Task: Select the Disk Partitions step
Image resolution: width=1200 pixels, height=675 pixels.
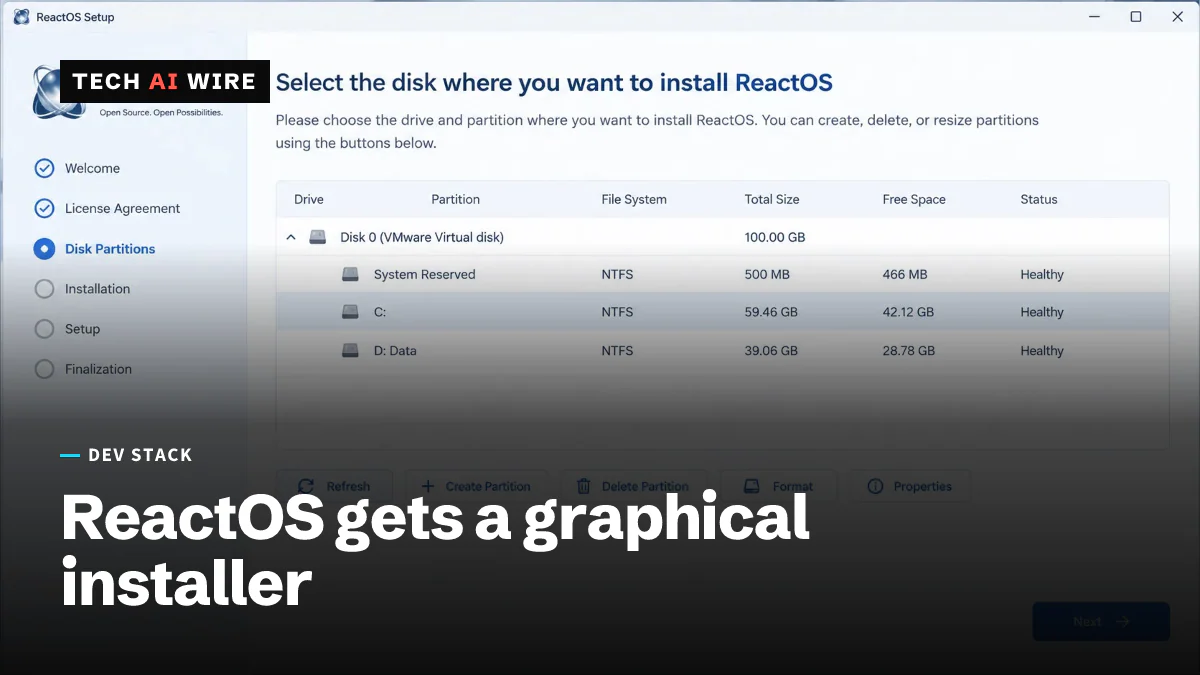Action: [x=95, y=249]
